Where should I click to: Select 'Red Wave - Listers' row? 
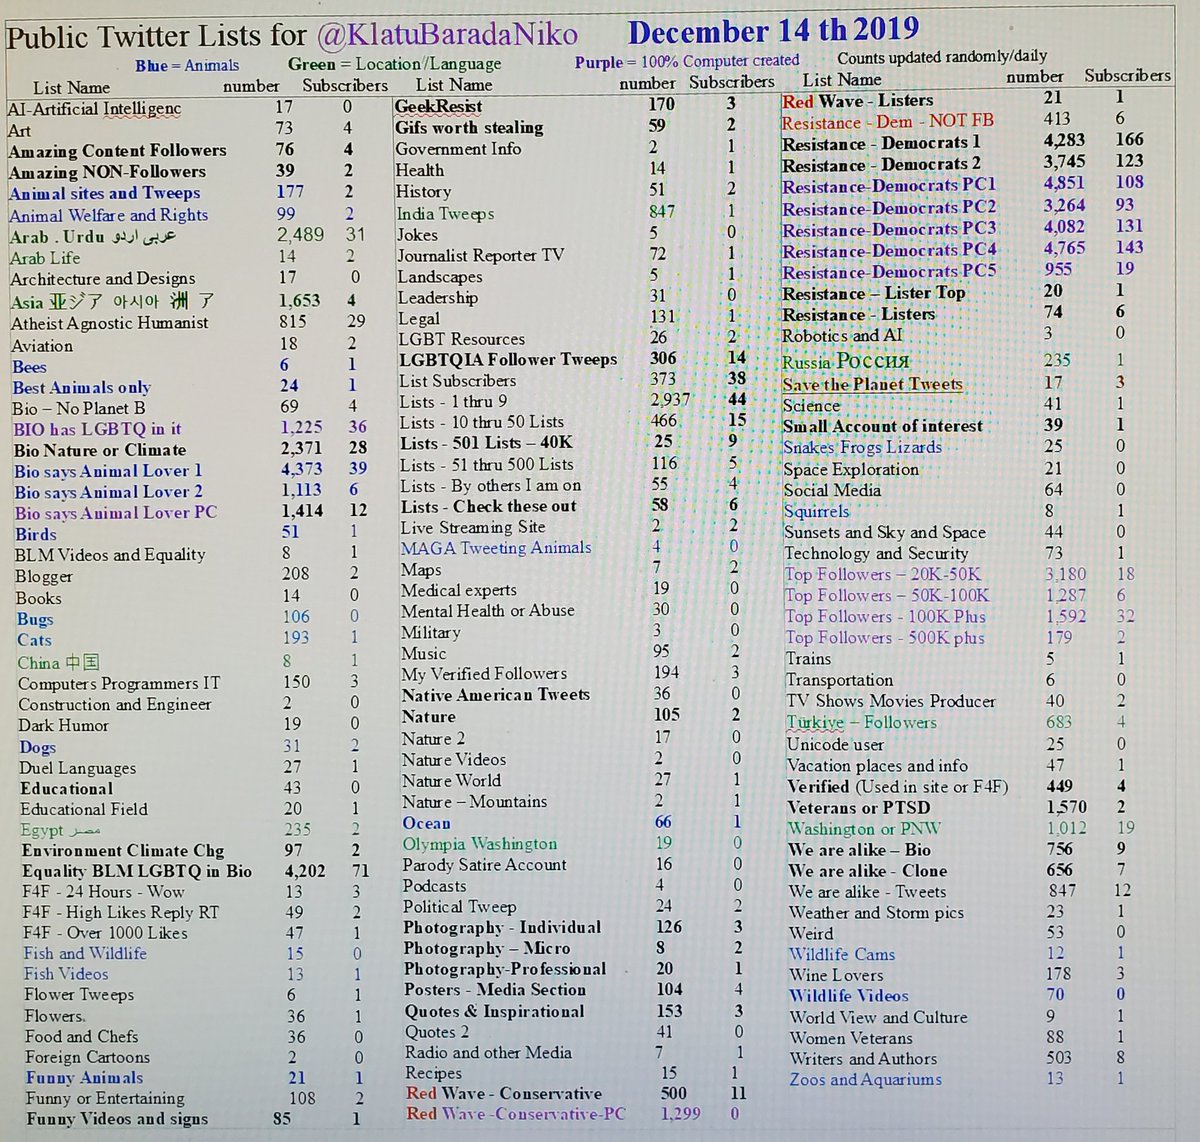pyautogui.click(x=955, y=100)
